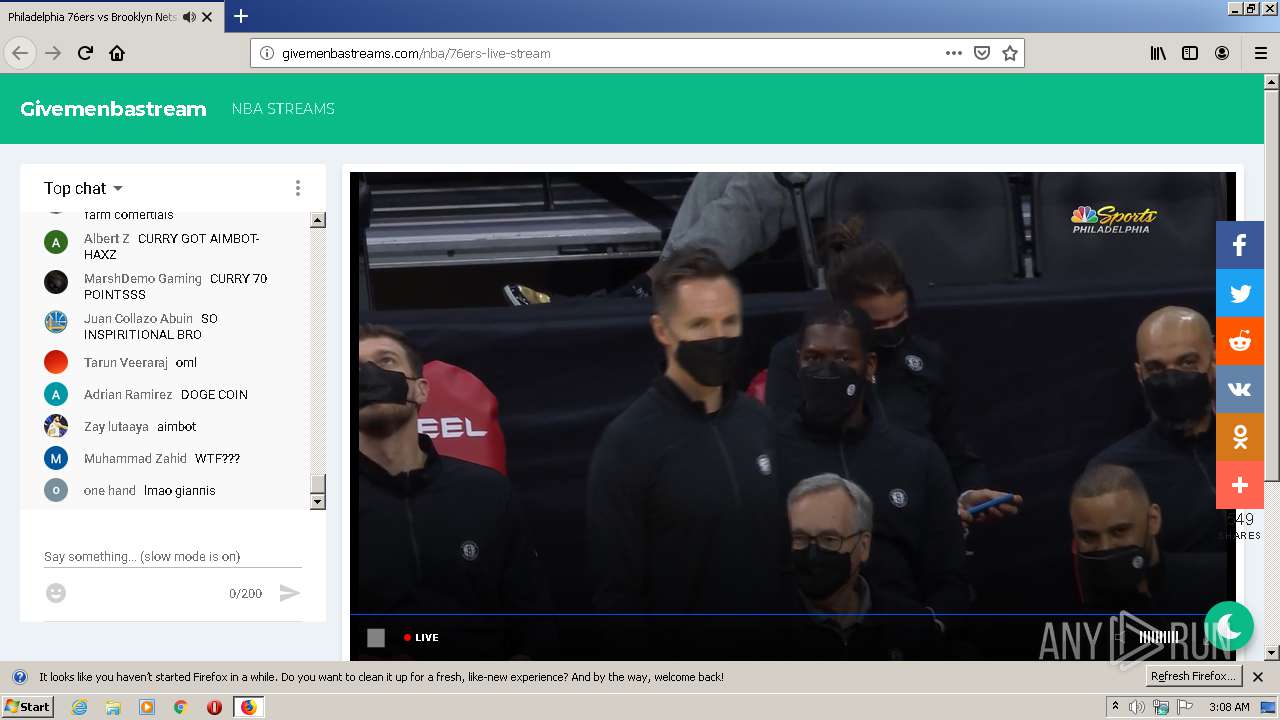The image size is (1280, 720).
Task: Expand the Top chat dropdown
Action: coord(83,188)
